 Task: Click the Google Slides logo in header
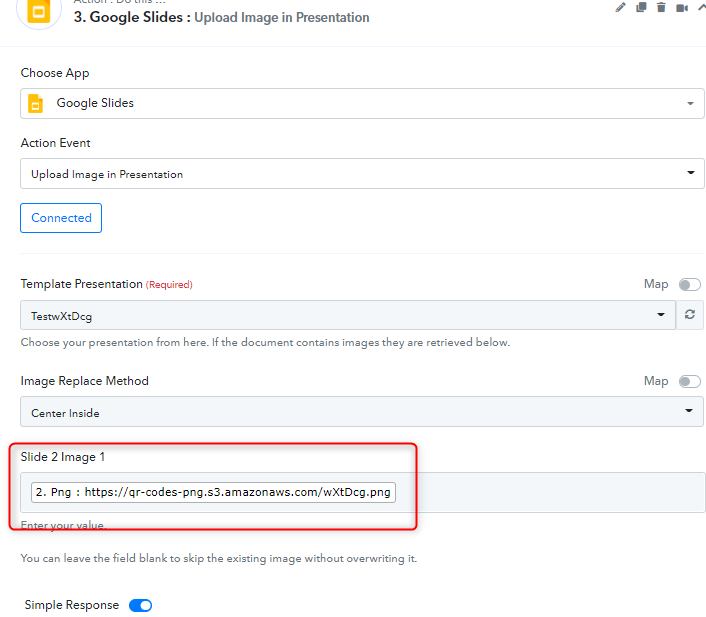pos(39,11)
